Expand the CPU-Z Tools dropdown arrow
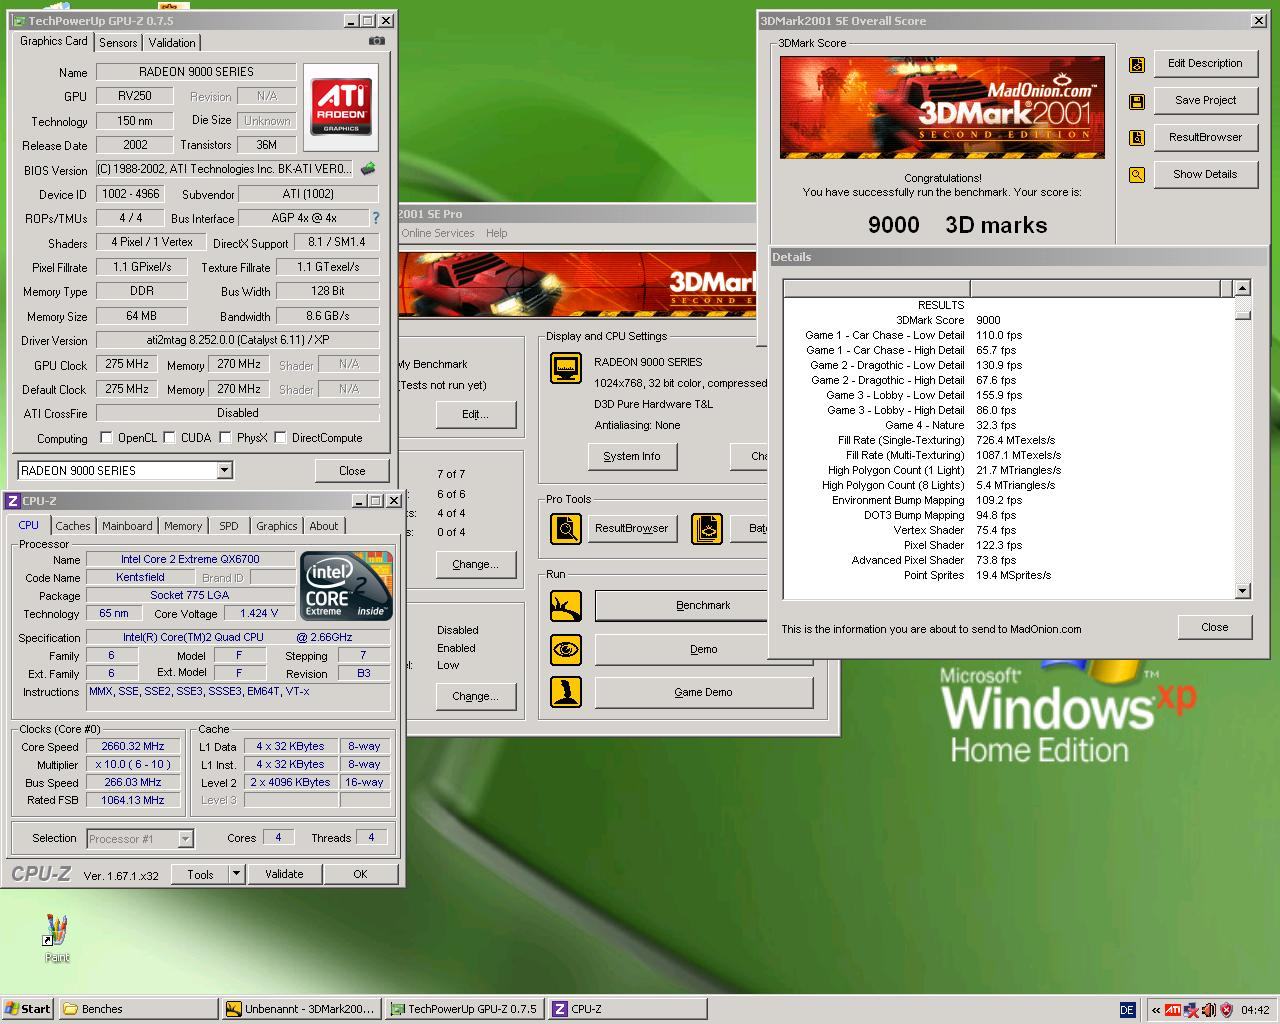Screen dimensions: 1280x1024 236,873
